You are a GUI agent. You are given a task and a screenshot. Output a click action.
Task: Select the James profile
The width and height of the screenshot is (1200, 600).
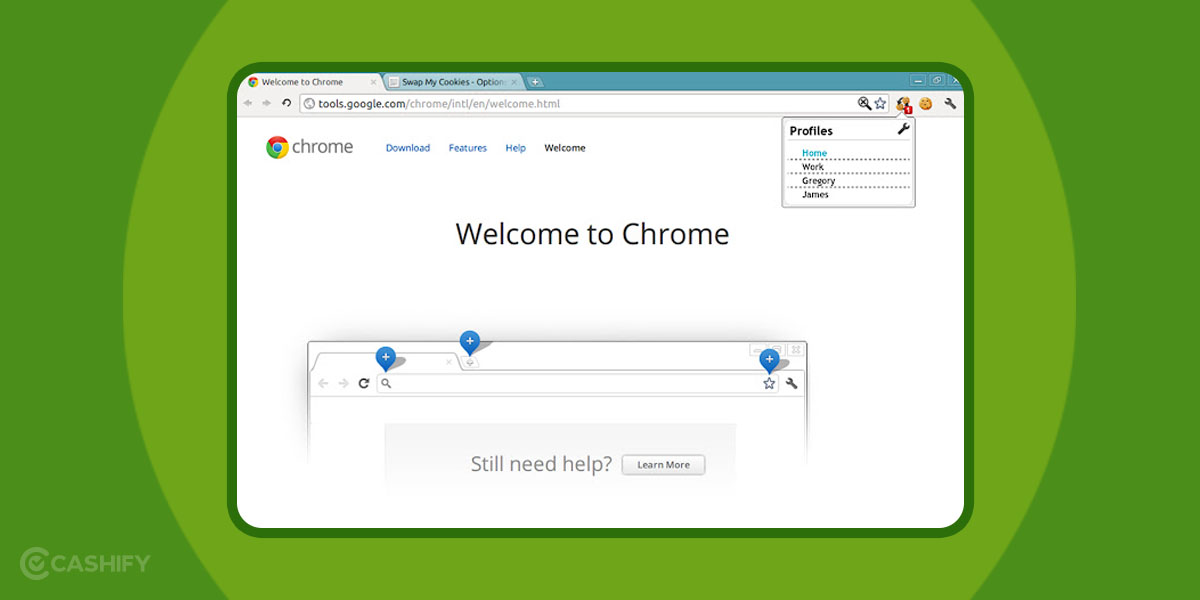tap(813, 194)
